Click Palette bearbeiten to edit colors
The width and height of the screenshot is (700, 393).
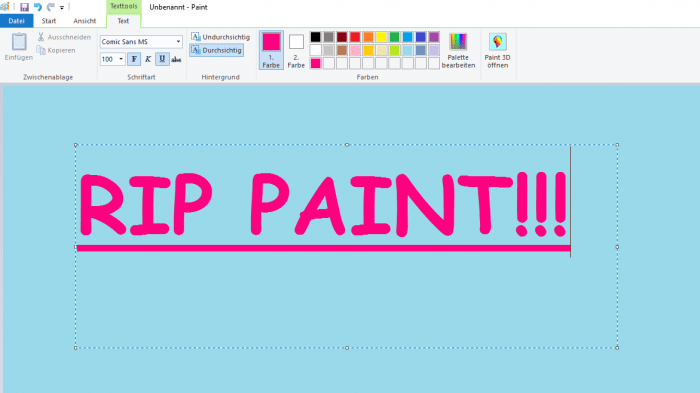(458, 50)
